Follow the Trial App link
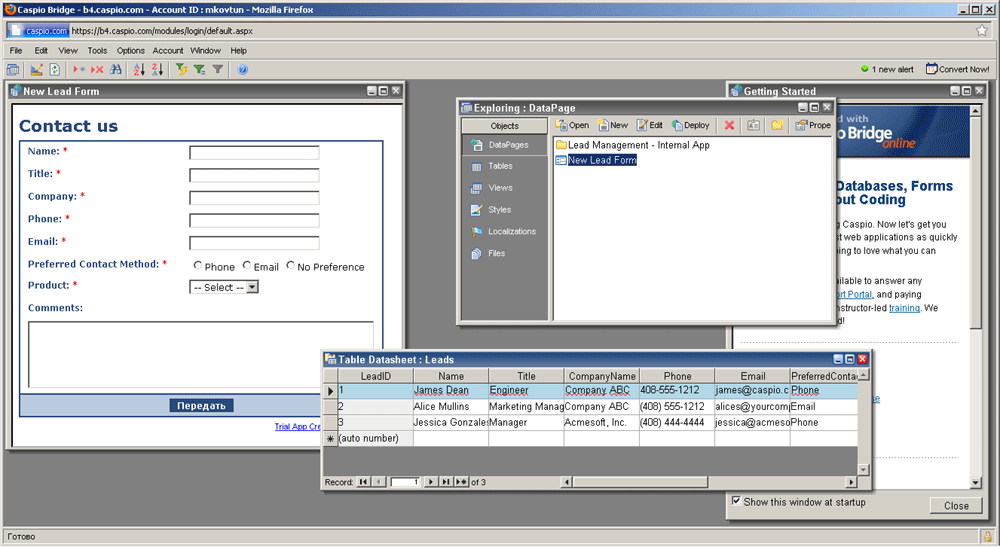 point(298,427)
